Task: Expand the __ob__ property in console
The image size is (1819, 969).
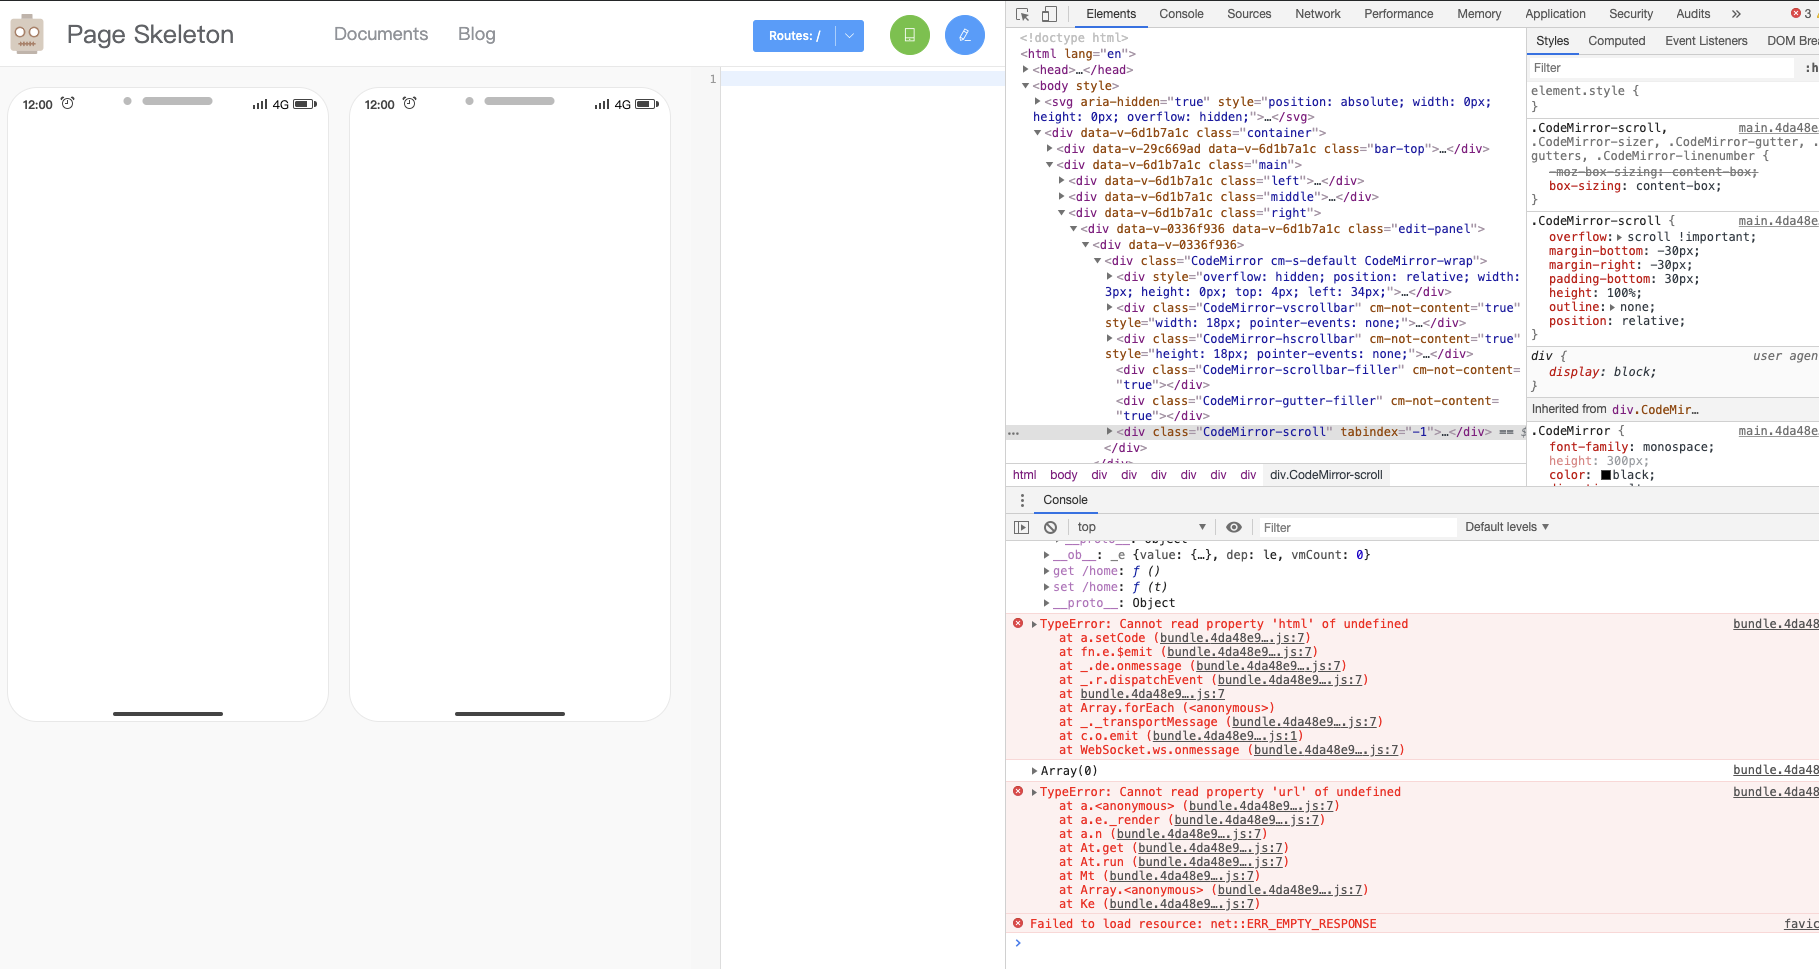Action: [1047, 555]
